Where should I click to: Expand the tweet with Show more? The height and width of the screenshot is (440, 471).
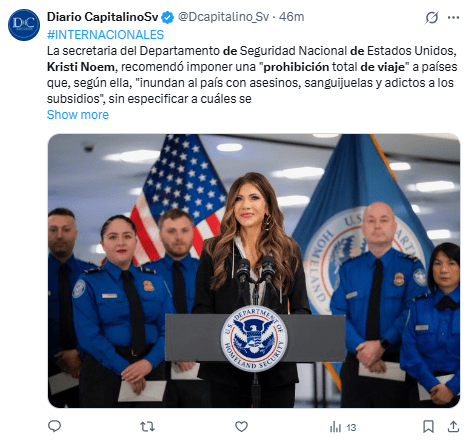click(78, 115)
